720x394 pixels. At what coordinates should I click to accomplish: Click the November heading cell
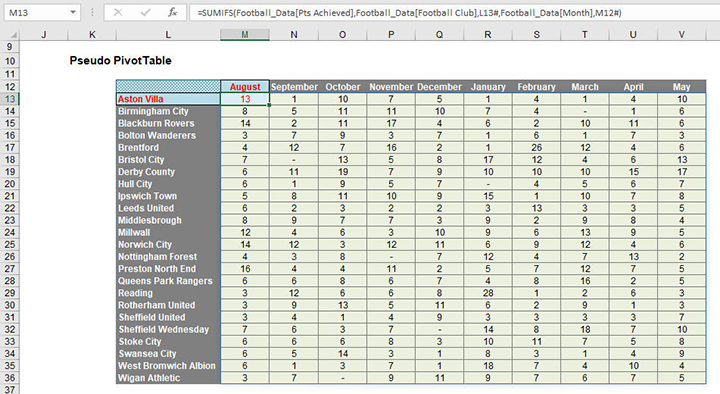(x=391, y=86)
